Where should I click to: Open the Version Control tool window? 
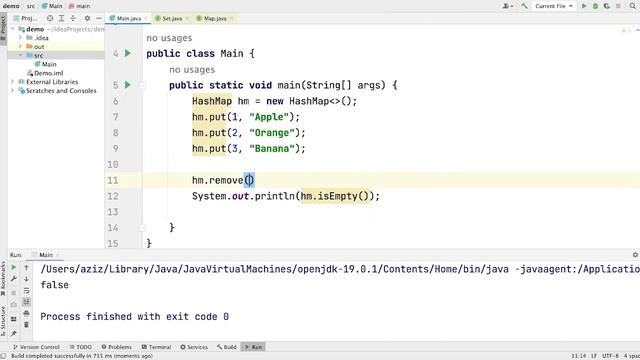tap(36, 347)
